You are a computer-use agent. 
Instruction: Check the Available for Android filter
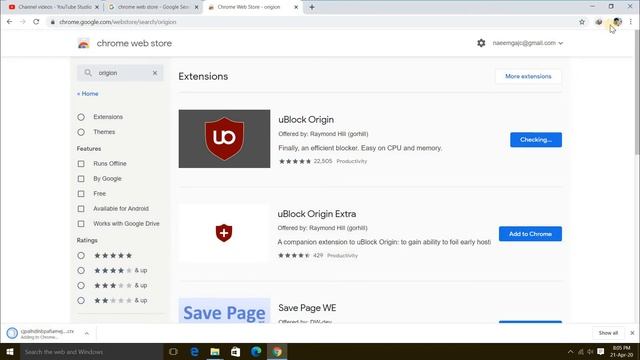(81, 209)
